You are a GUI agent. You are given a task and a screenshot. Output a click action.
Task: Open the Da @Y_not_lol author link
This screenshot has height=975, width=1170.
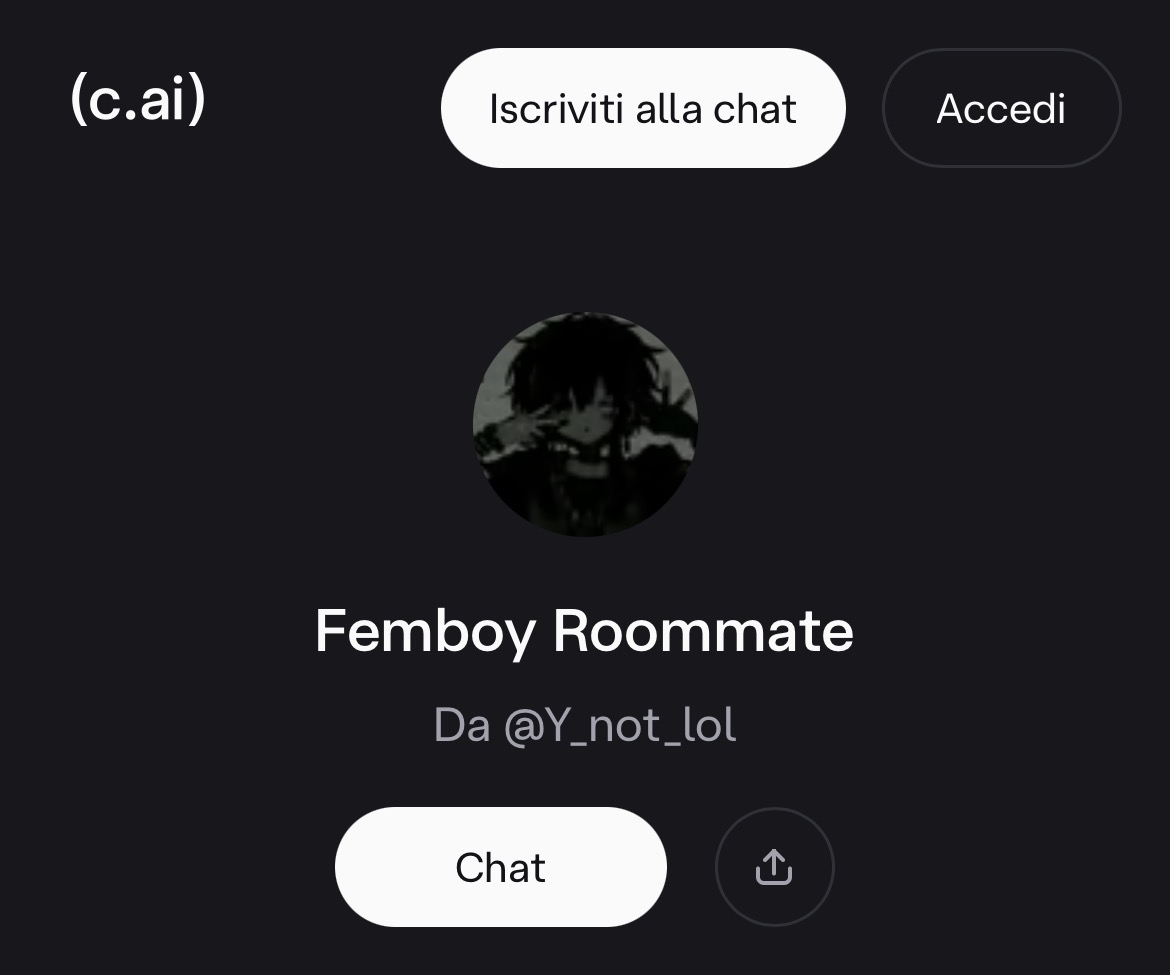tap(585, 725)
